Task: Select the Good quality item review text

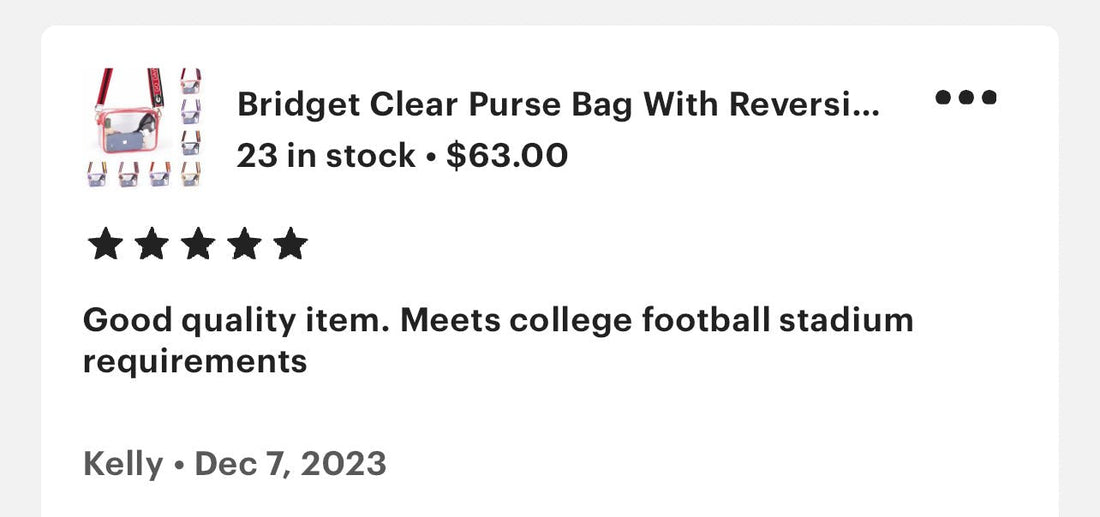Action: coord(498,341)
